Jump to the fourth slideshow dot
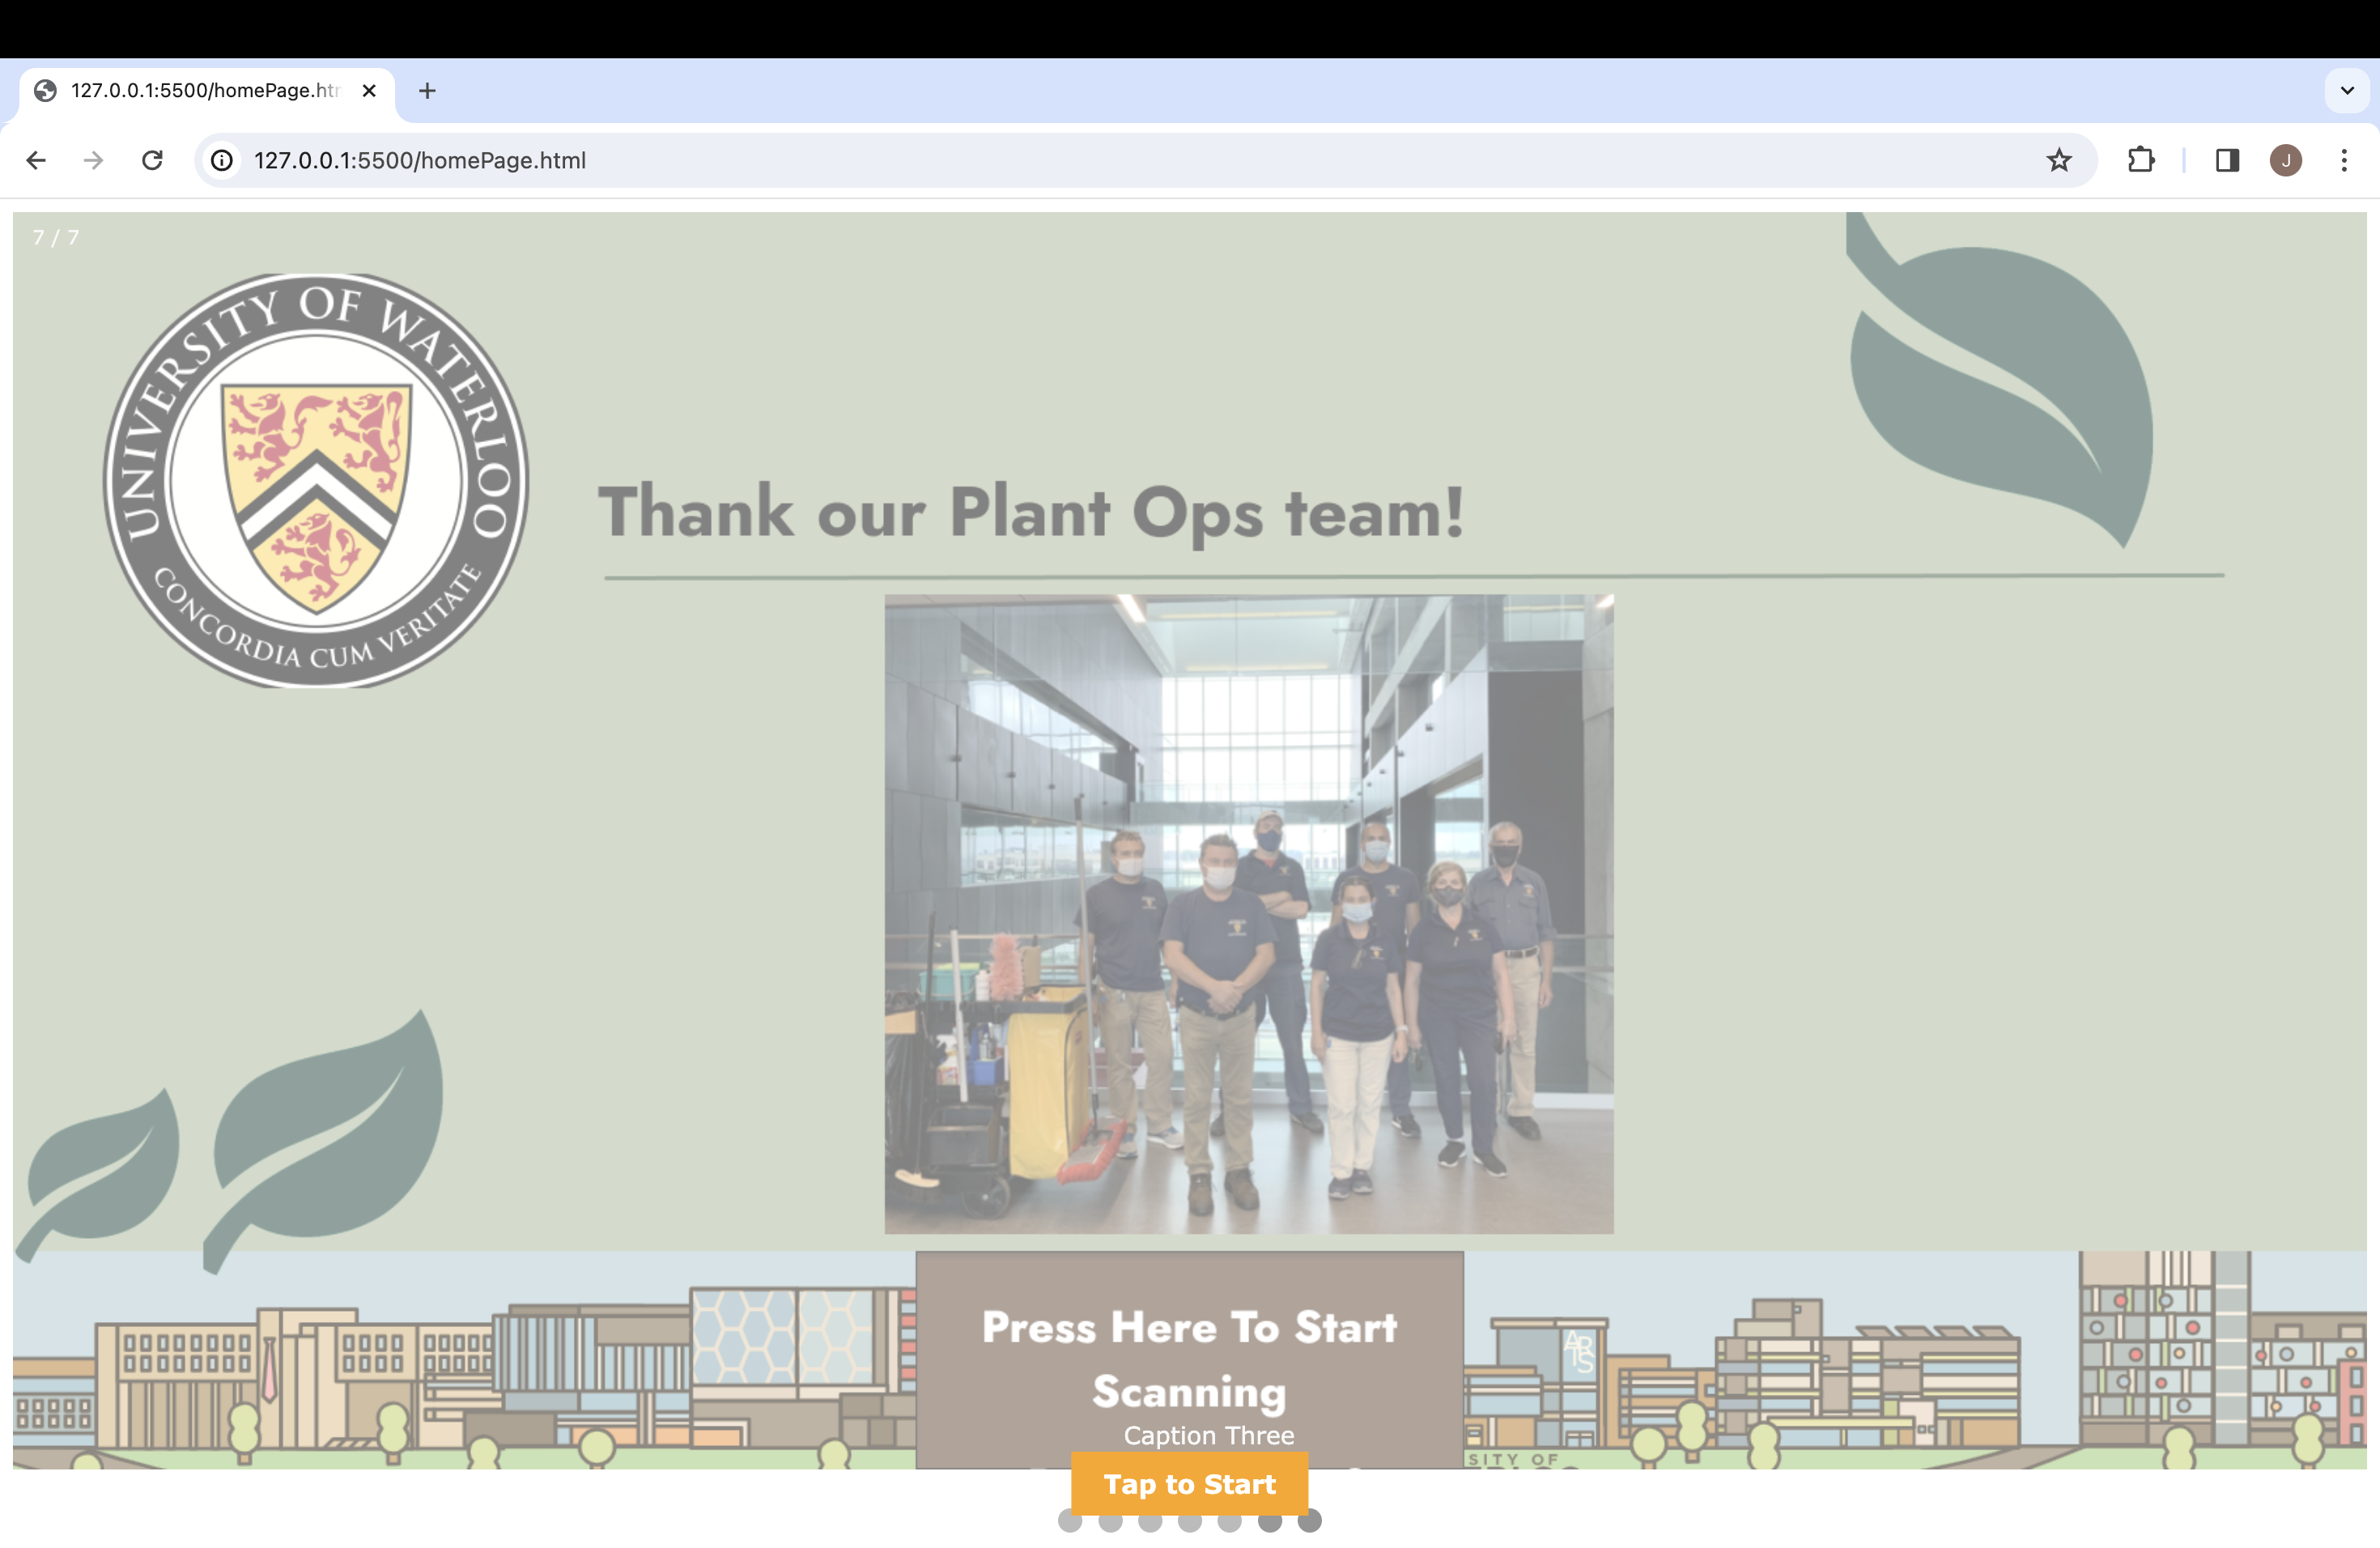 coord(1189,1524)
